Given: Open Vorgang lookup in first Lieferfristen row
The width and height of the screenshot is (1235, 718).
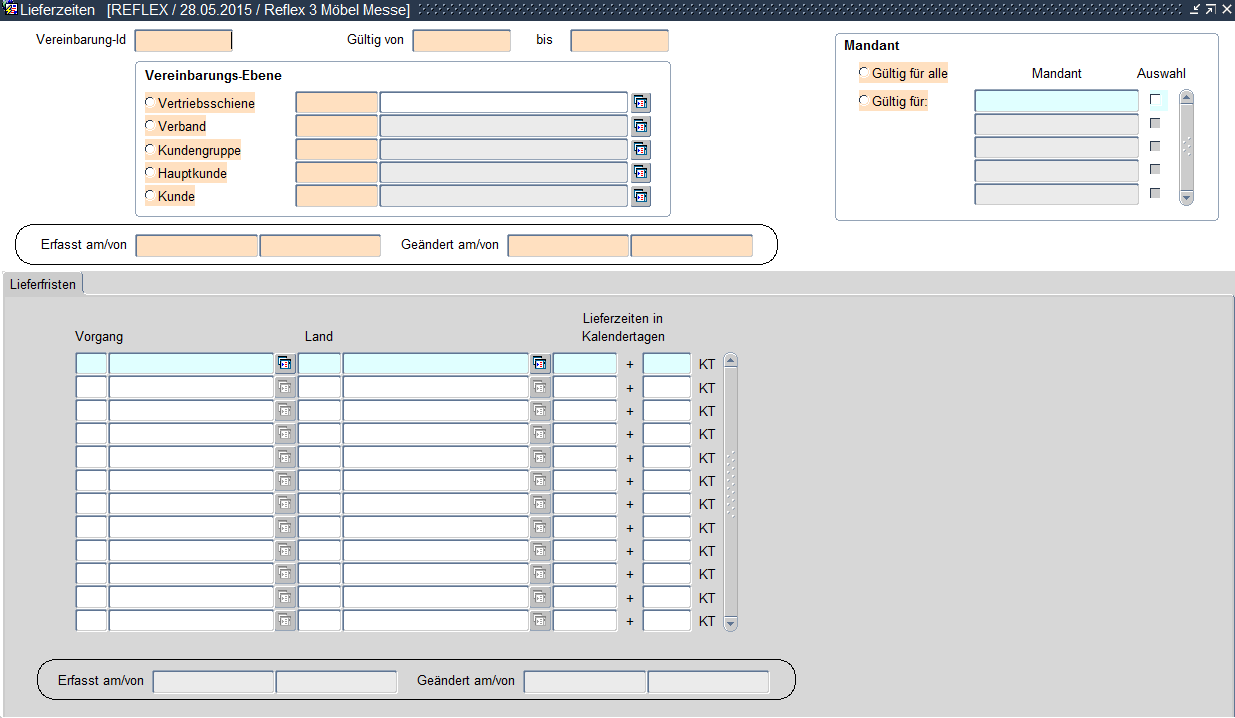Looking at the screenshot, I should pyautogui.click(x=285, y=364).
